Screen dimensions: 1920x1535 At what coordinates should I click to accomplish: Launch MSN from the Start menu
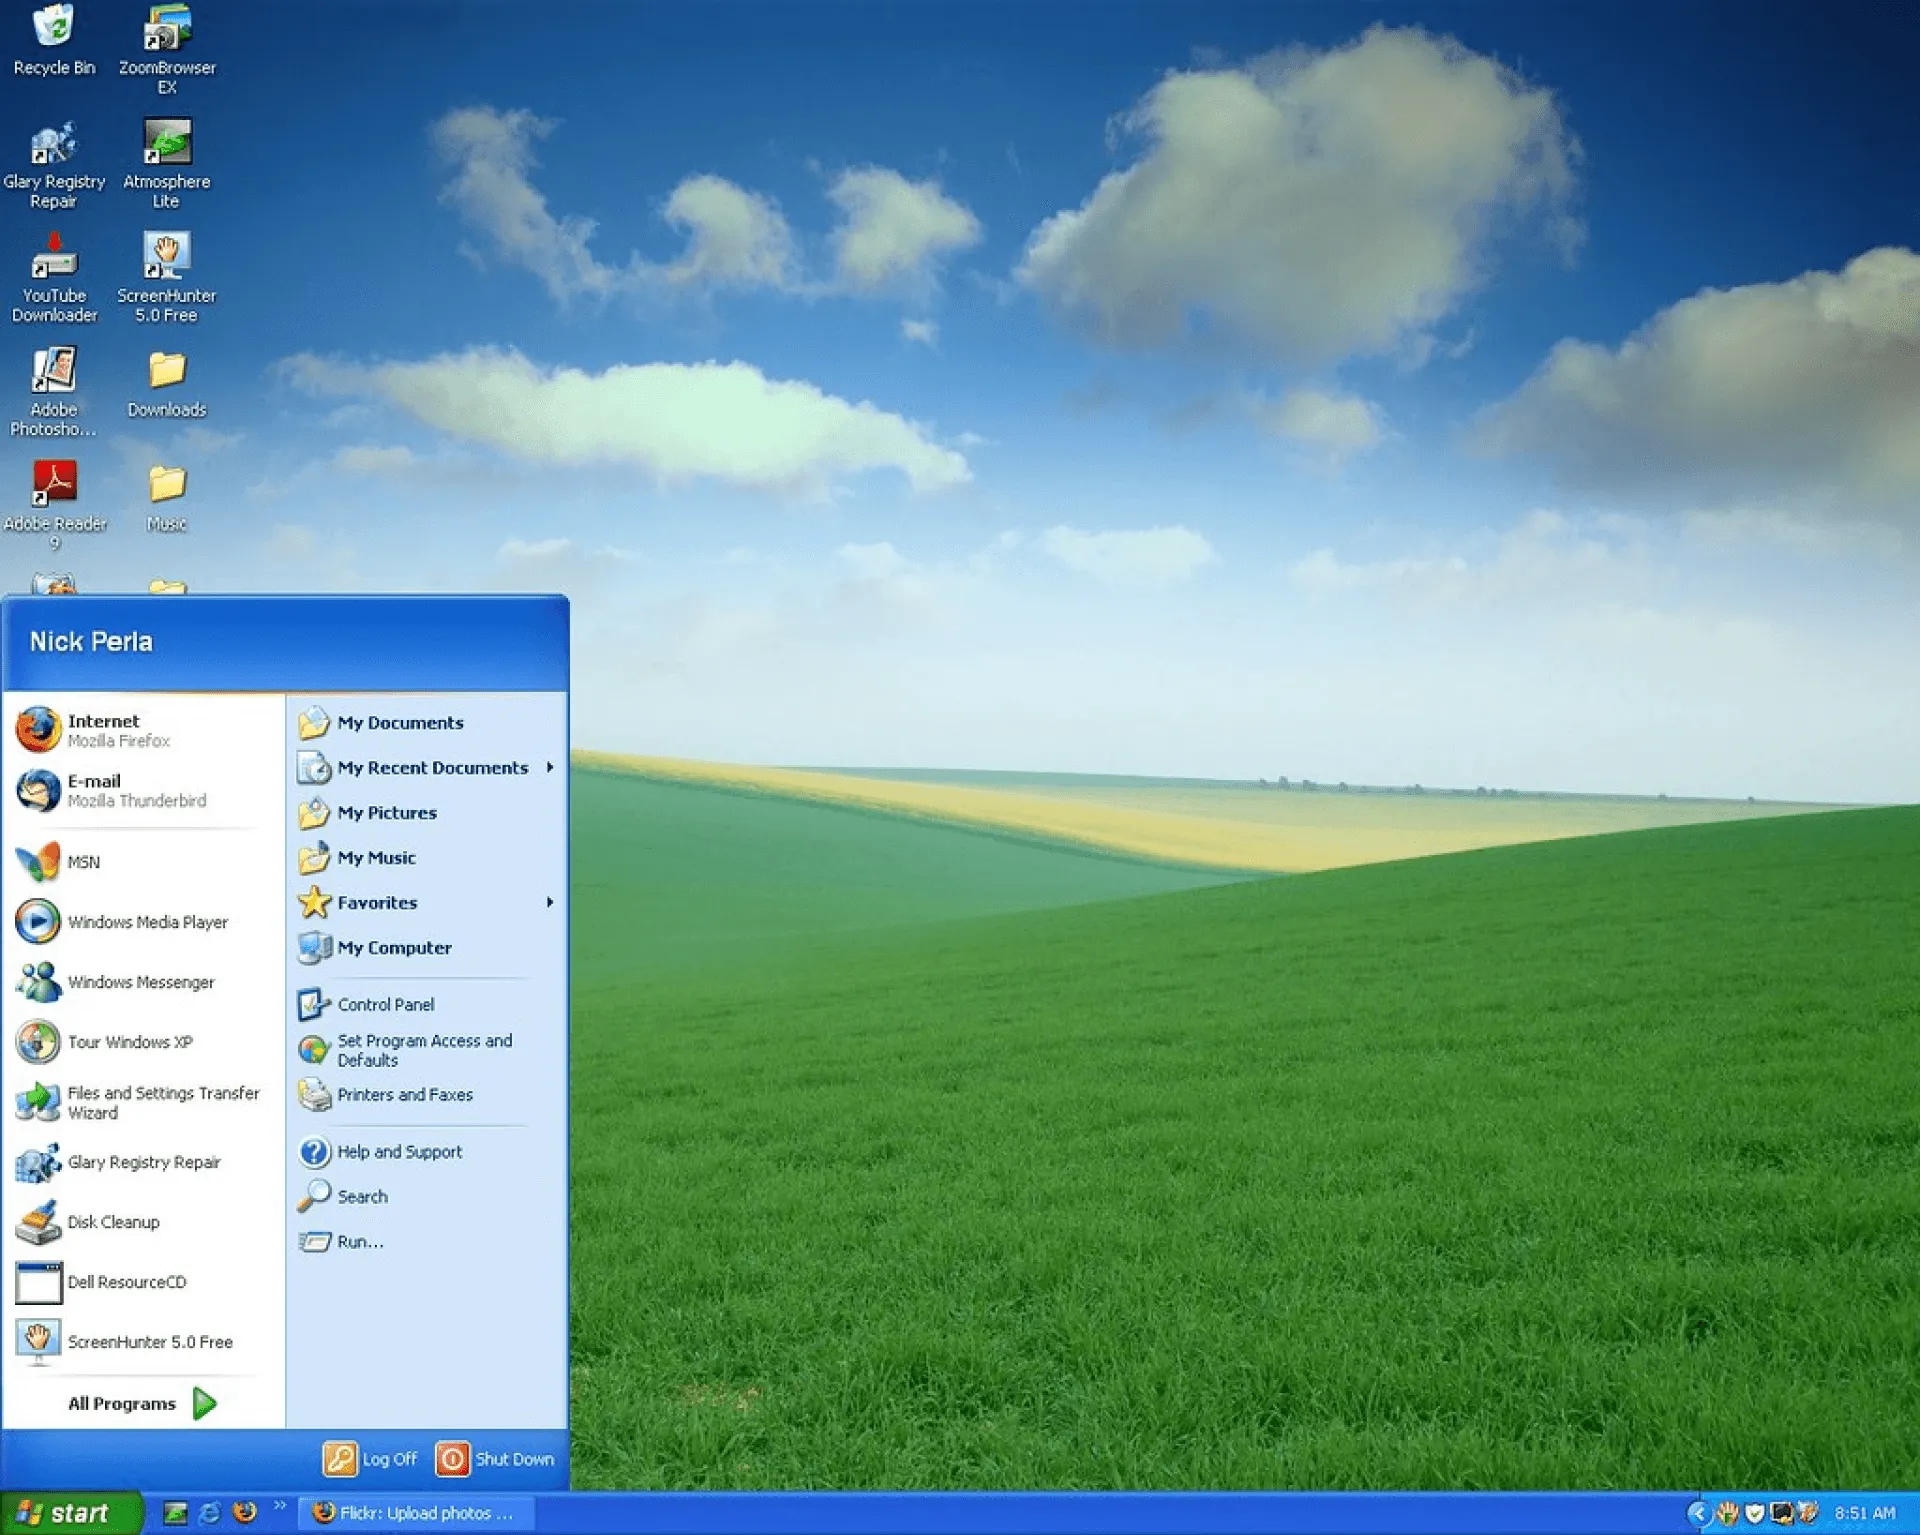[84, 861]
